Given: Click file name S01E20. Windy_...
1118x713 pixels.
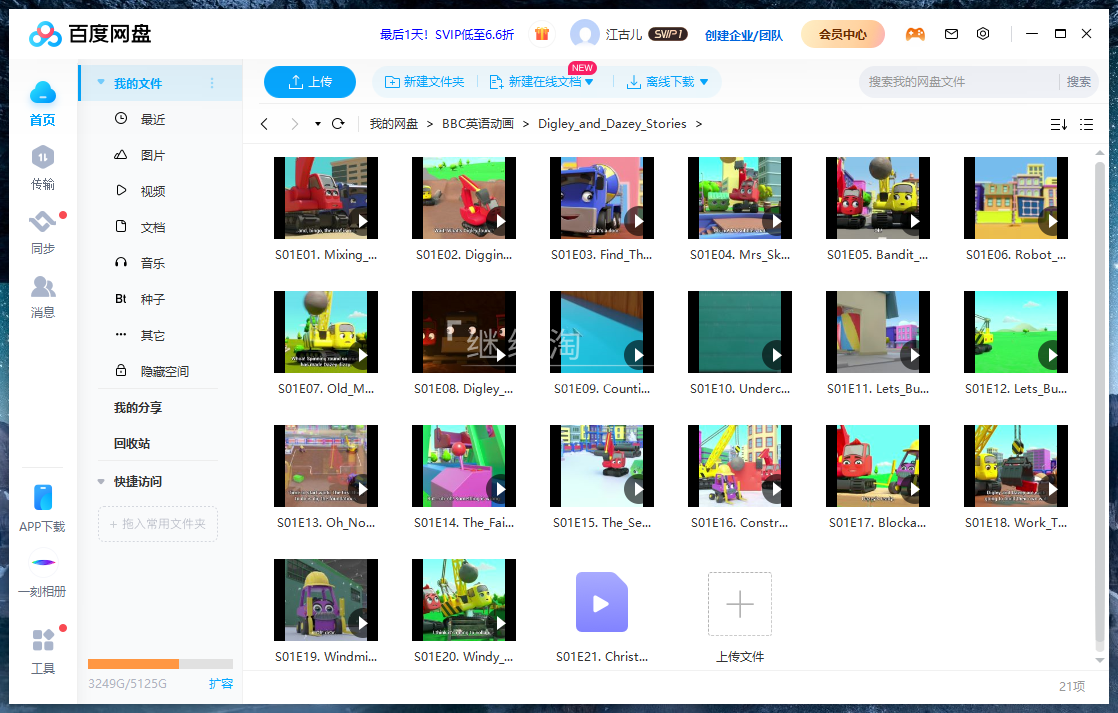Looking at the screenshot, I should click(x=463, y=657).
